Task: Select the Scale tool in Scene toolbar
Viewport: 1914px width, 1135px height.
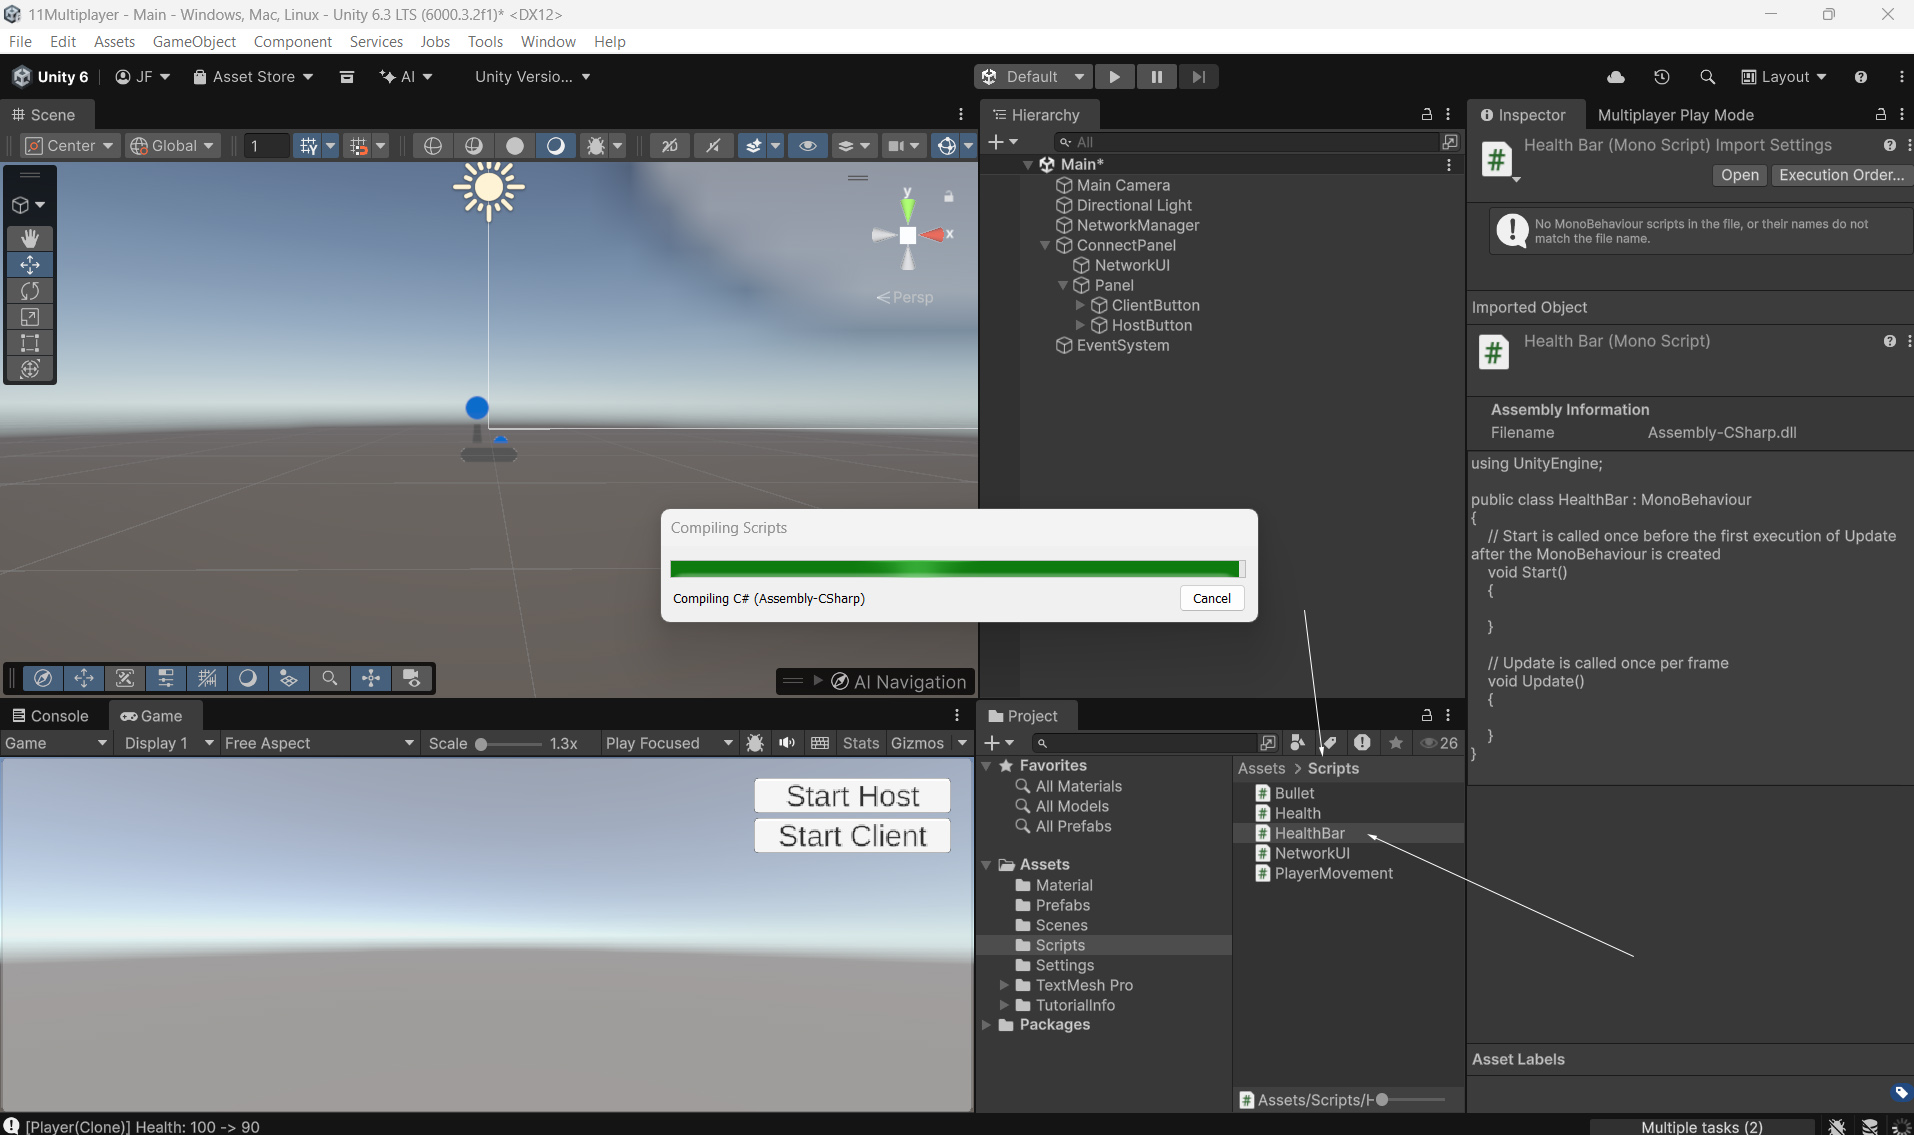Action: (30, 317)
